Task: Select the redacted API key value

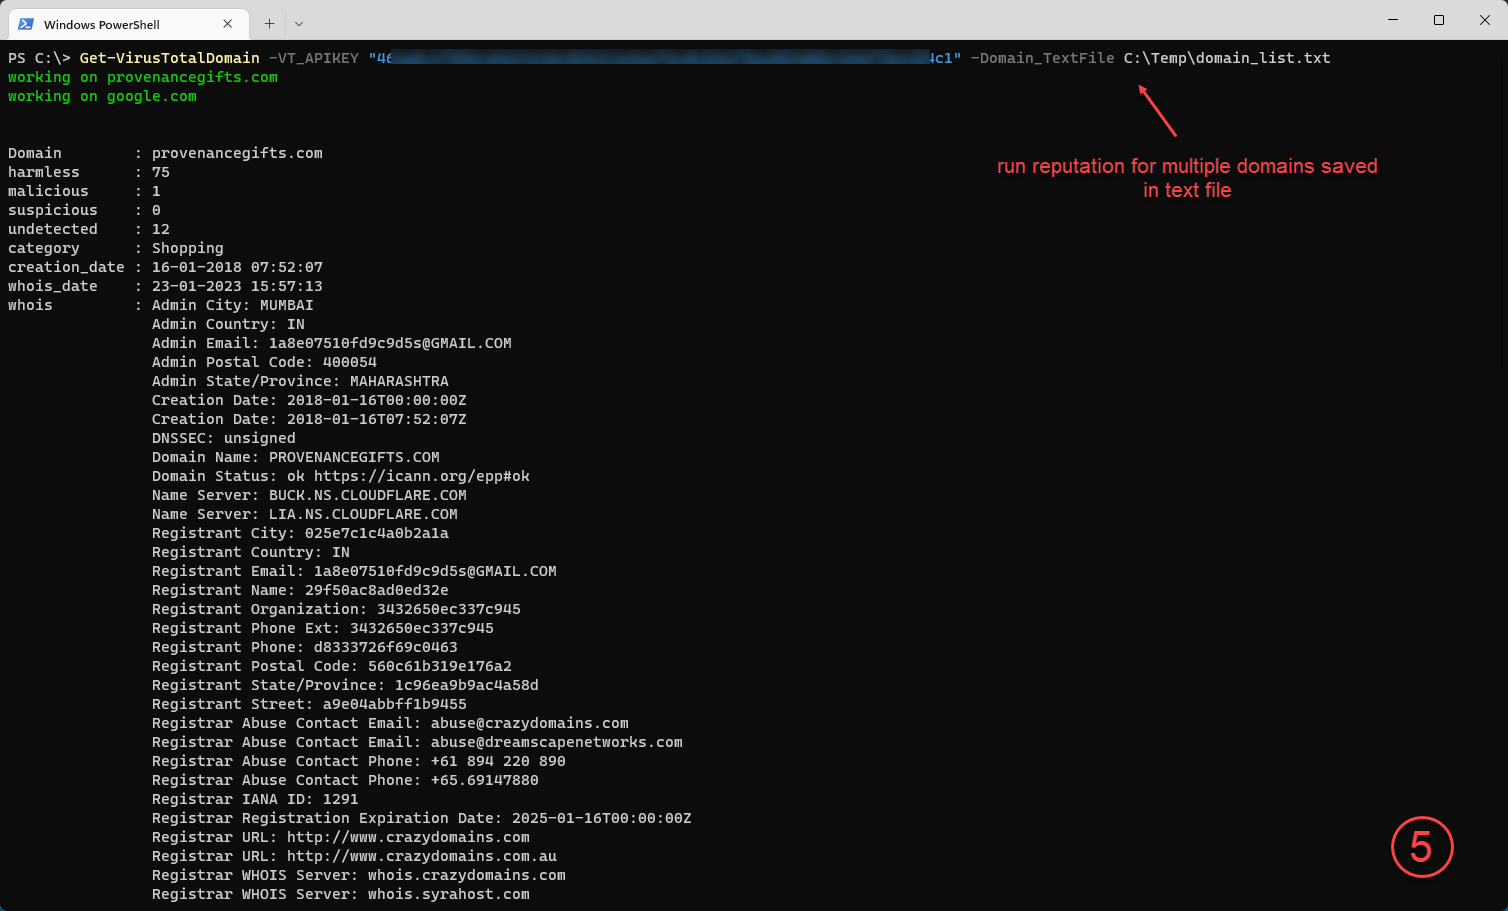Action: click(x=670, y=57)
